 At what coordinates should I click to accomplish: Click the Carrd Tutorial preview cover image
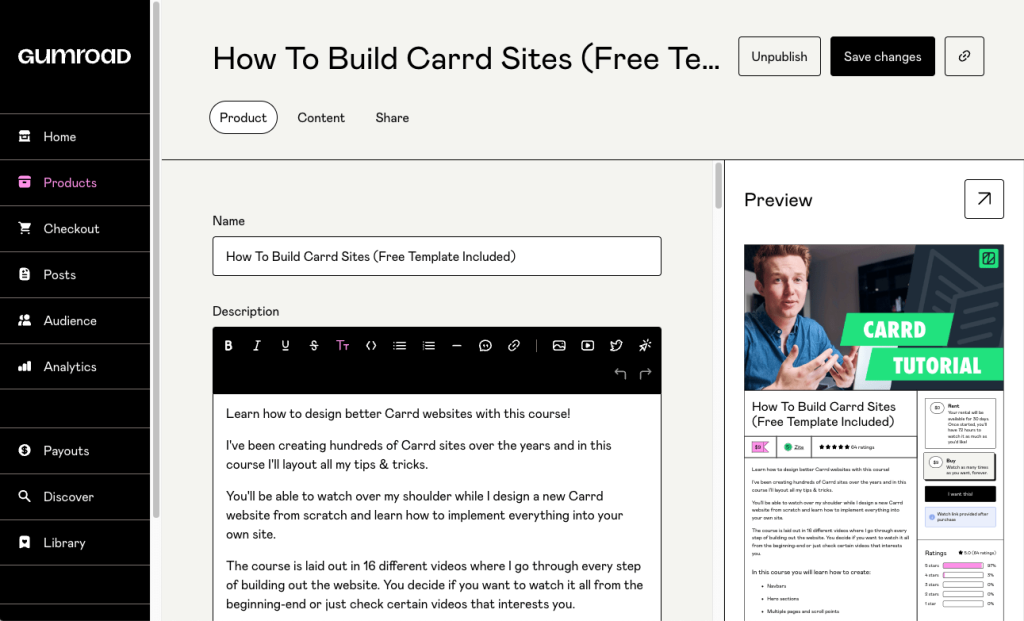(874, 317)
